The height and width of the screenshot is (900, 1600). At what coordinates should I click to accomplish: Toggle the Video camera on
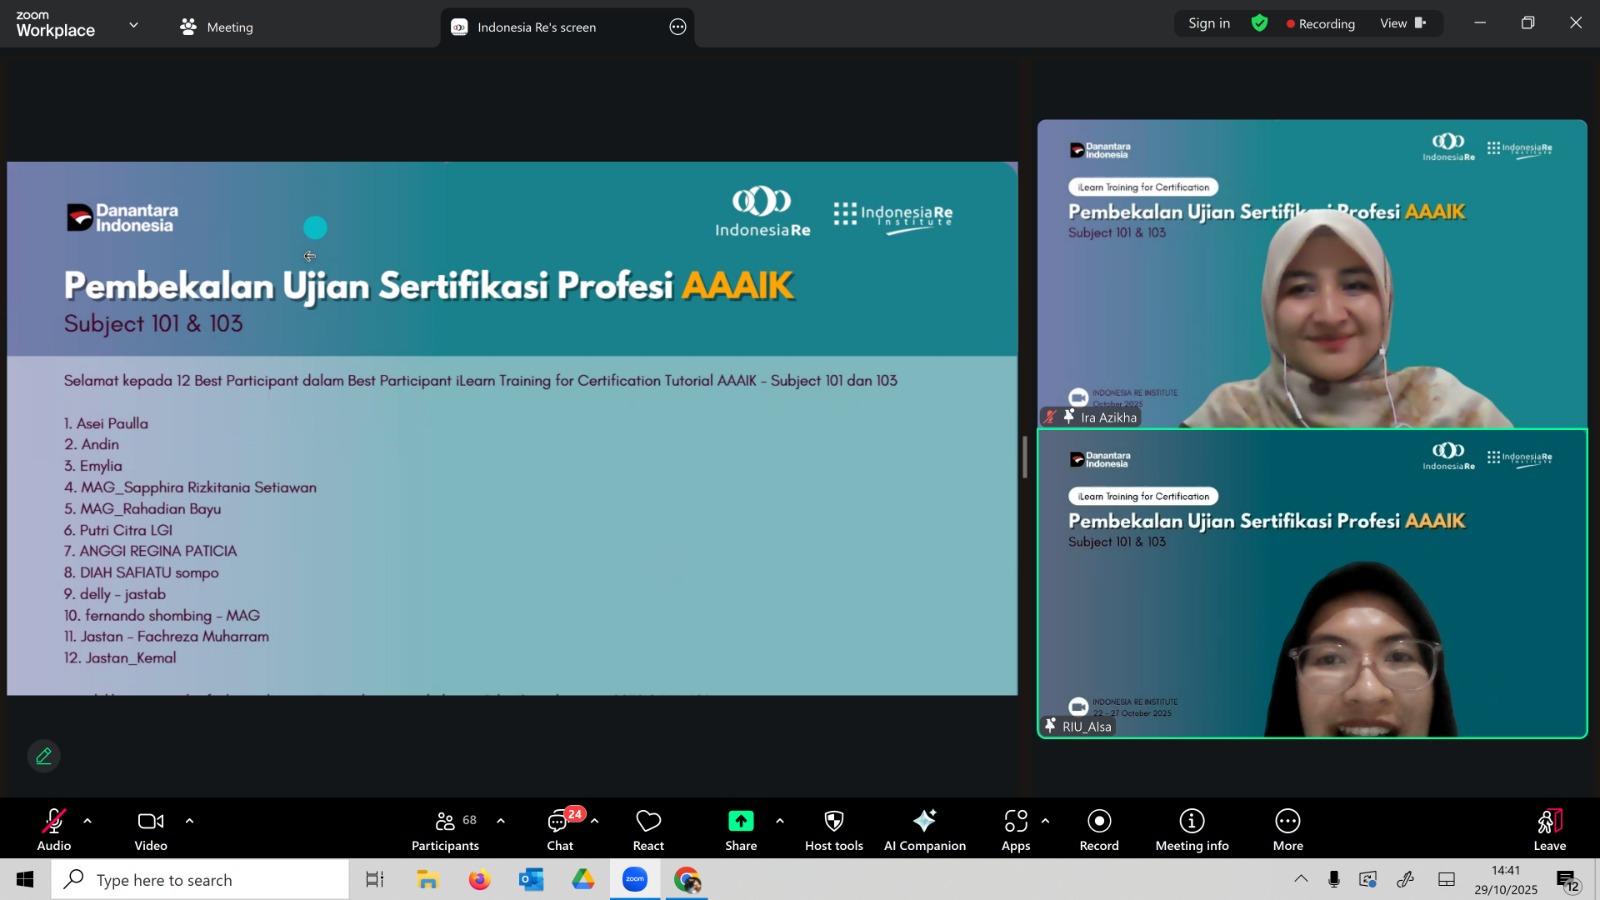pos(151,830)
